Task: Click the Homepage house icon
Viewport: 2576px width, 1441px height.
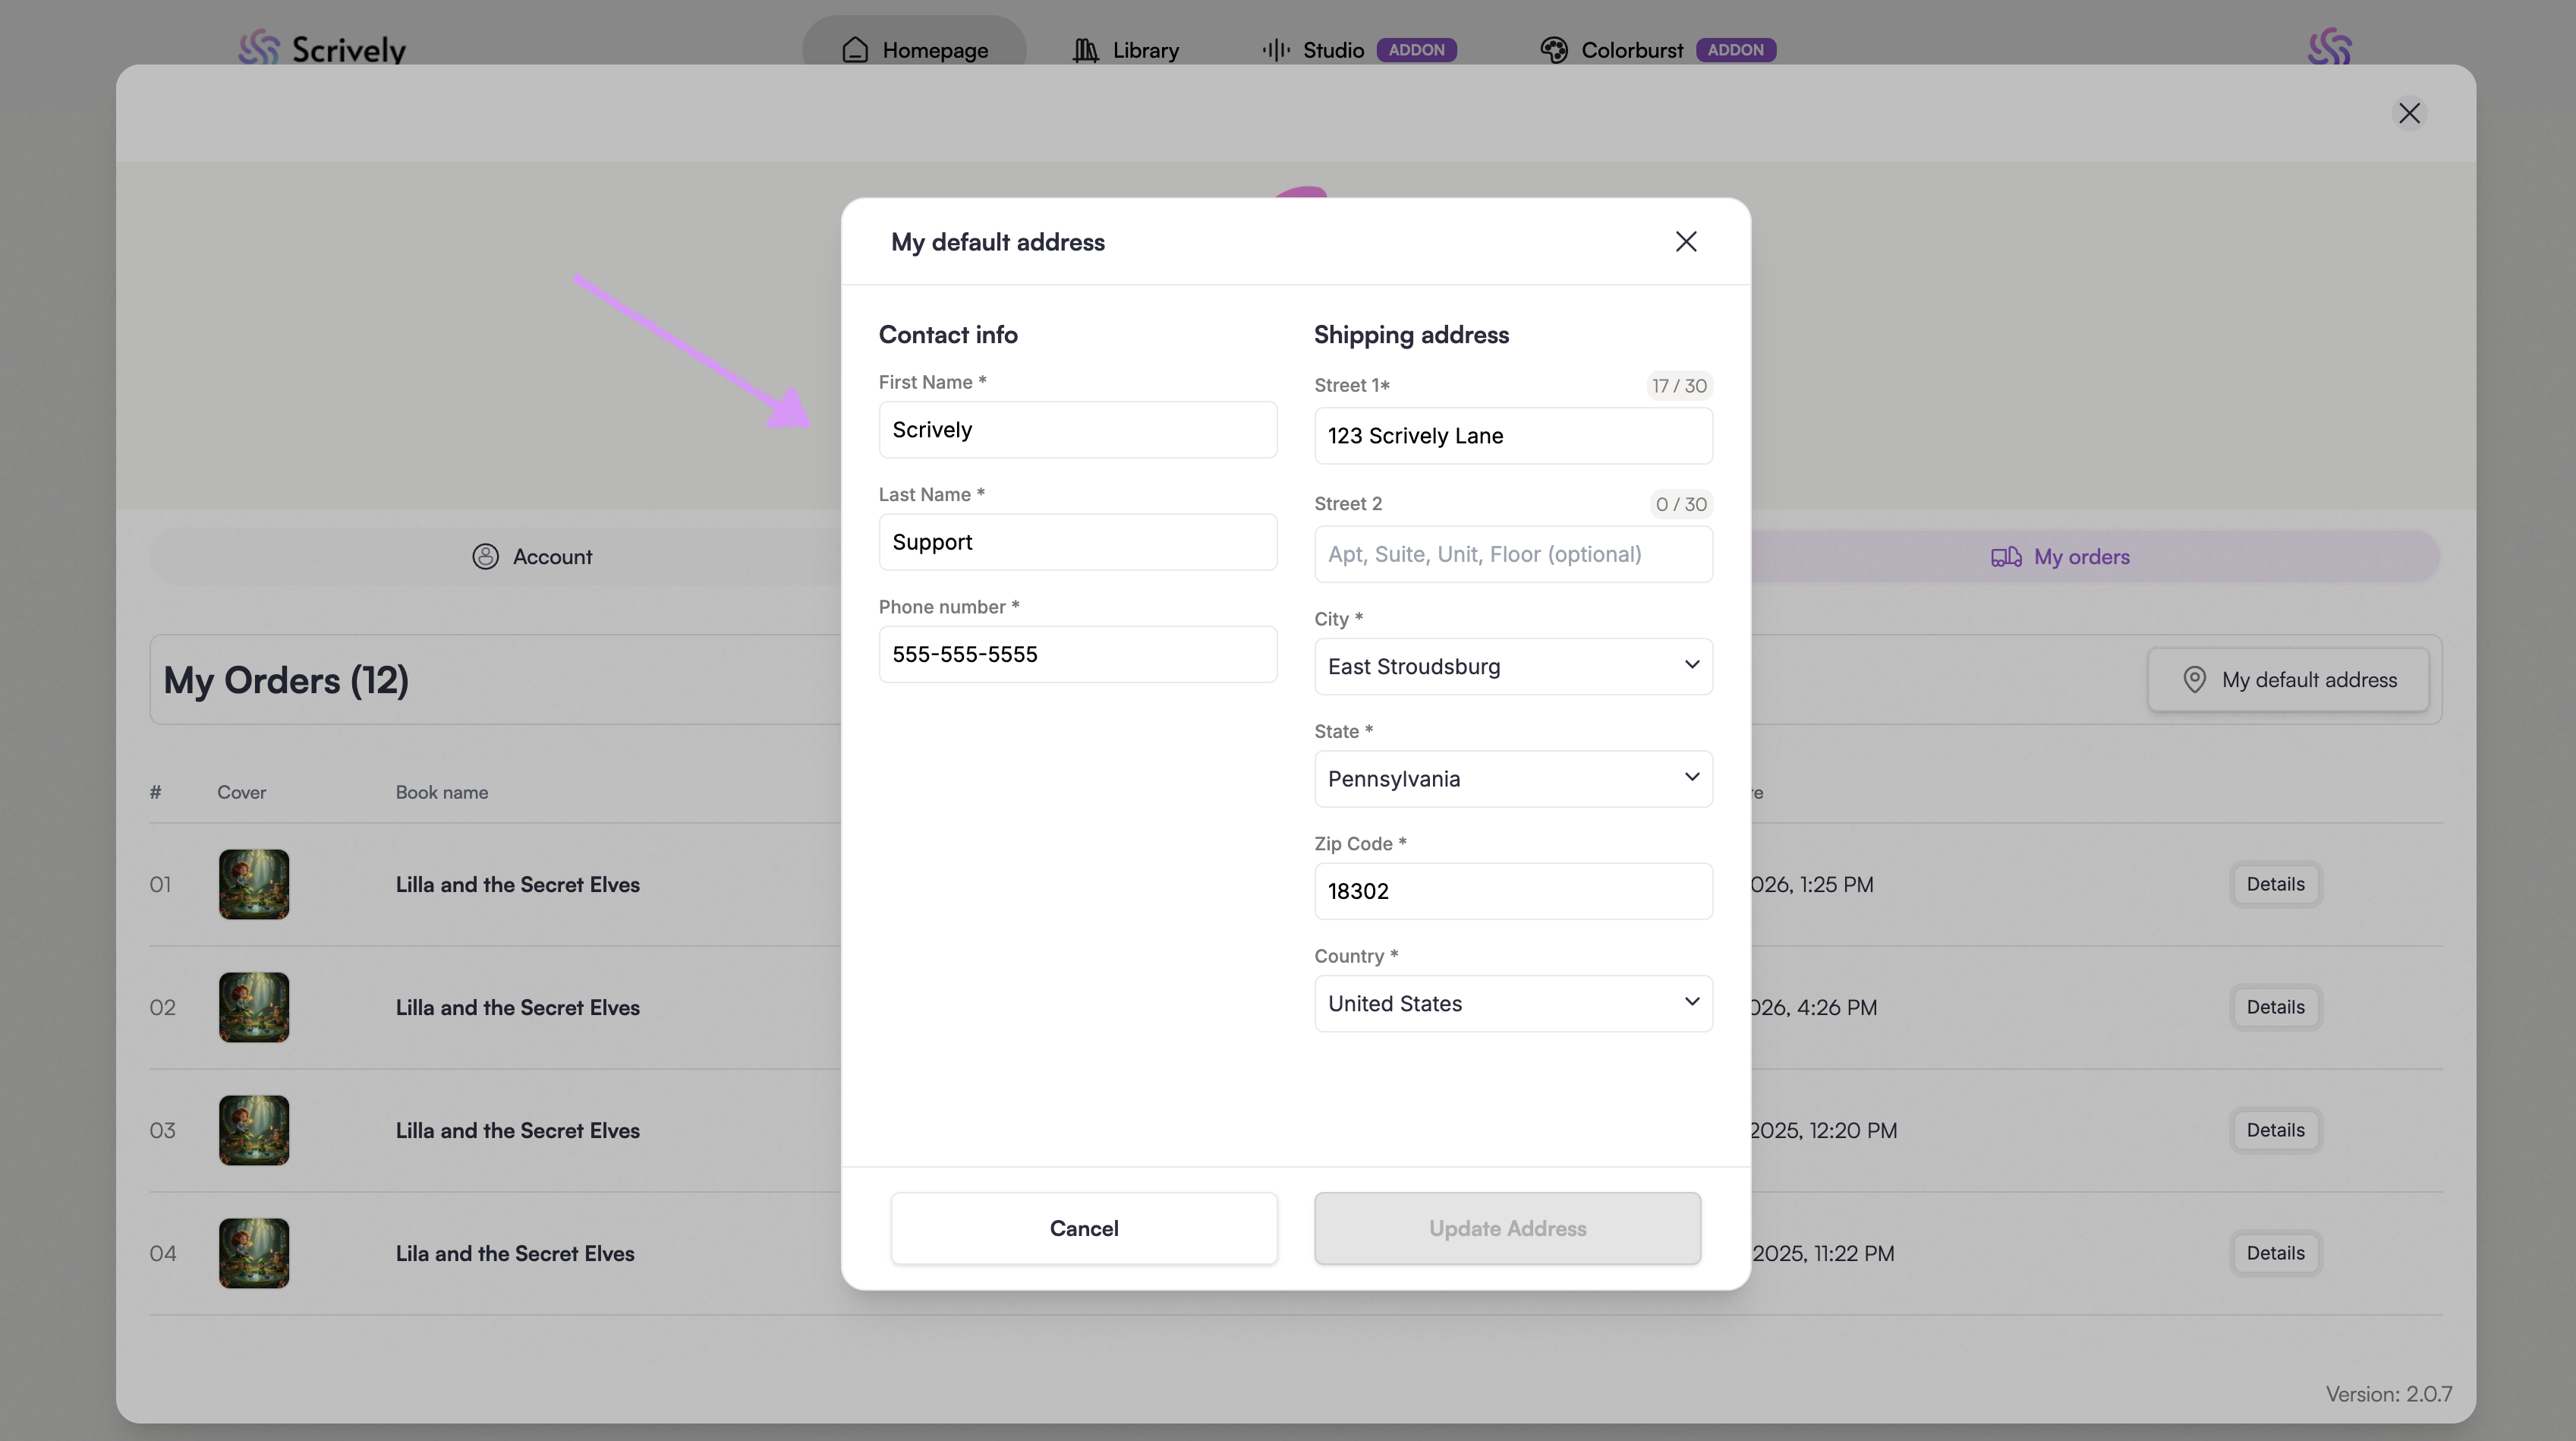Action: (x=854, y=50)
